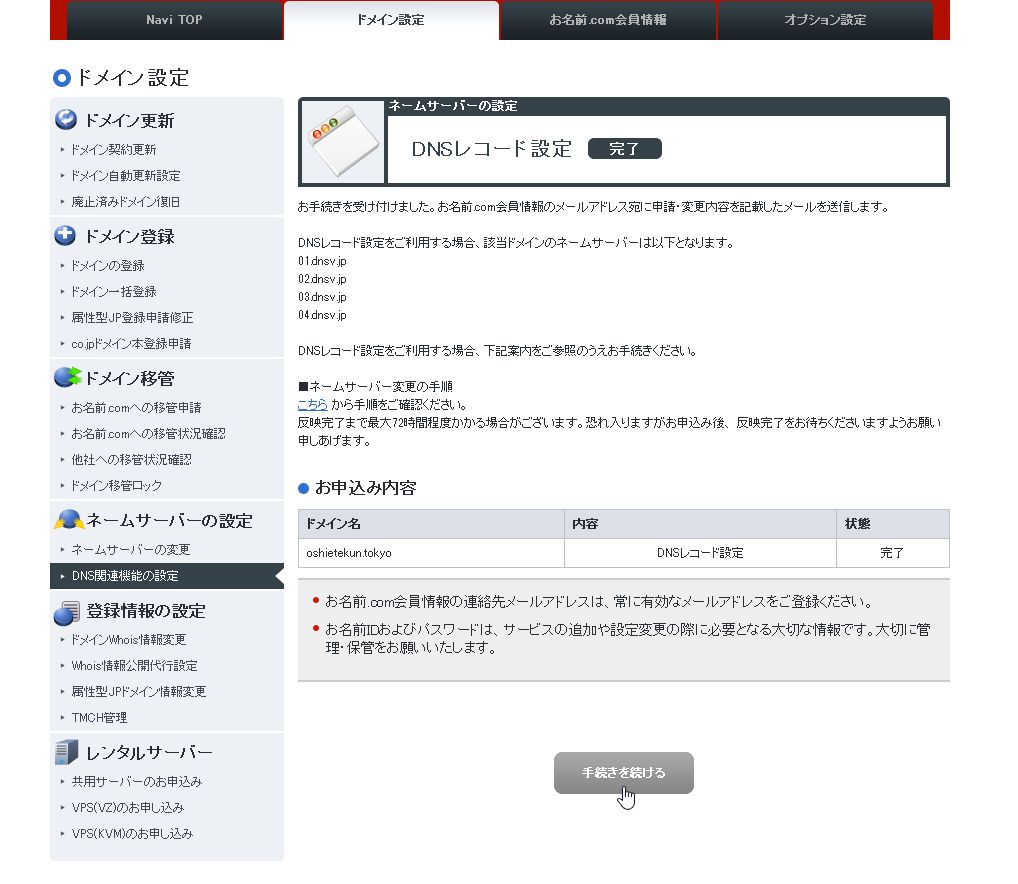Screen dimensions: 1018x884
Task: Check お名前.comへの移管状況確認 link
Action: tap(148, 434)
